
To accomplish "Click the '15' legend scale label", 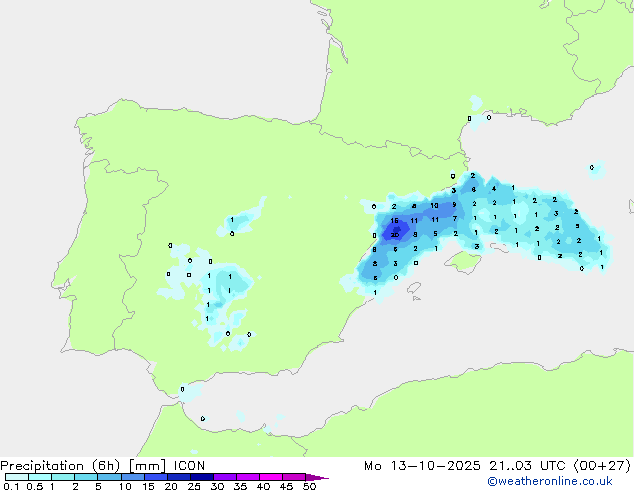I will pos(148,486).
